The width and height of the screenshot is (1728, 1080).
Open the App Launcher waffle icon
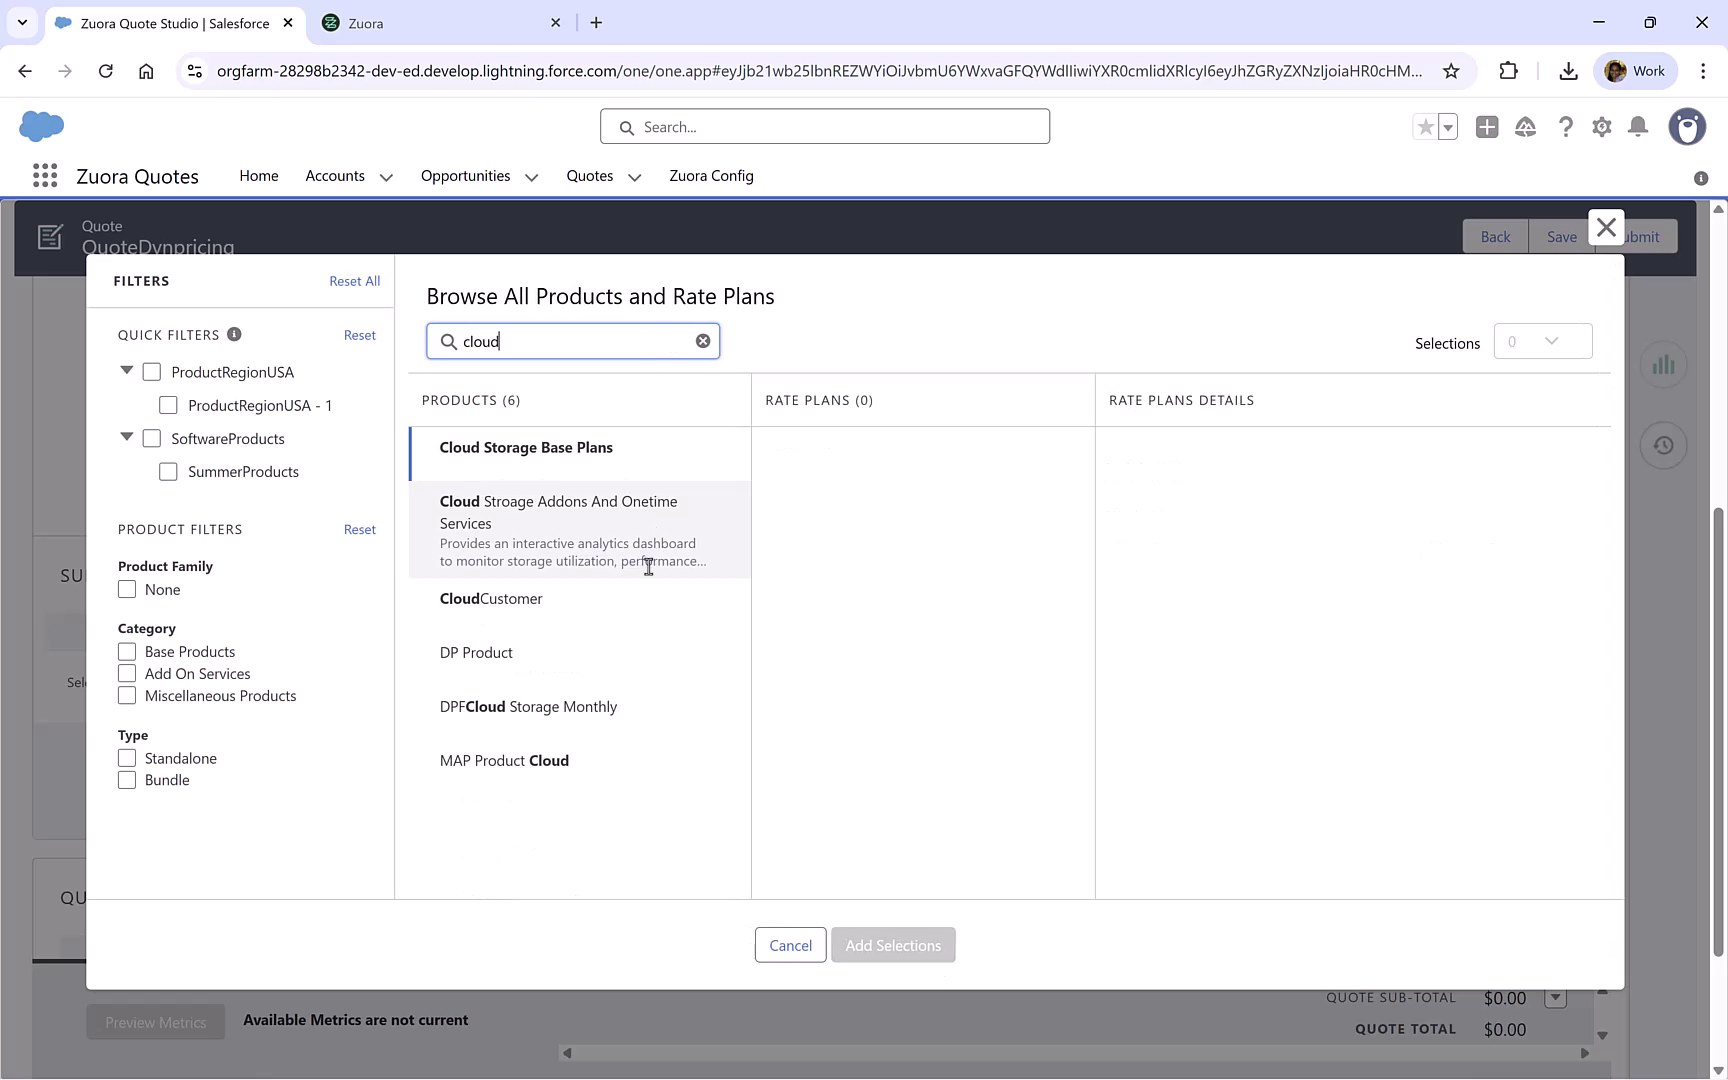pos(45,175)
